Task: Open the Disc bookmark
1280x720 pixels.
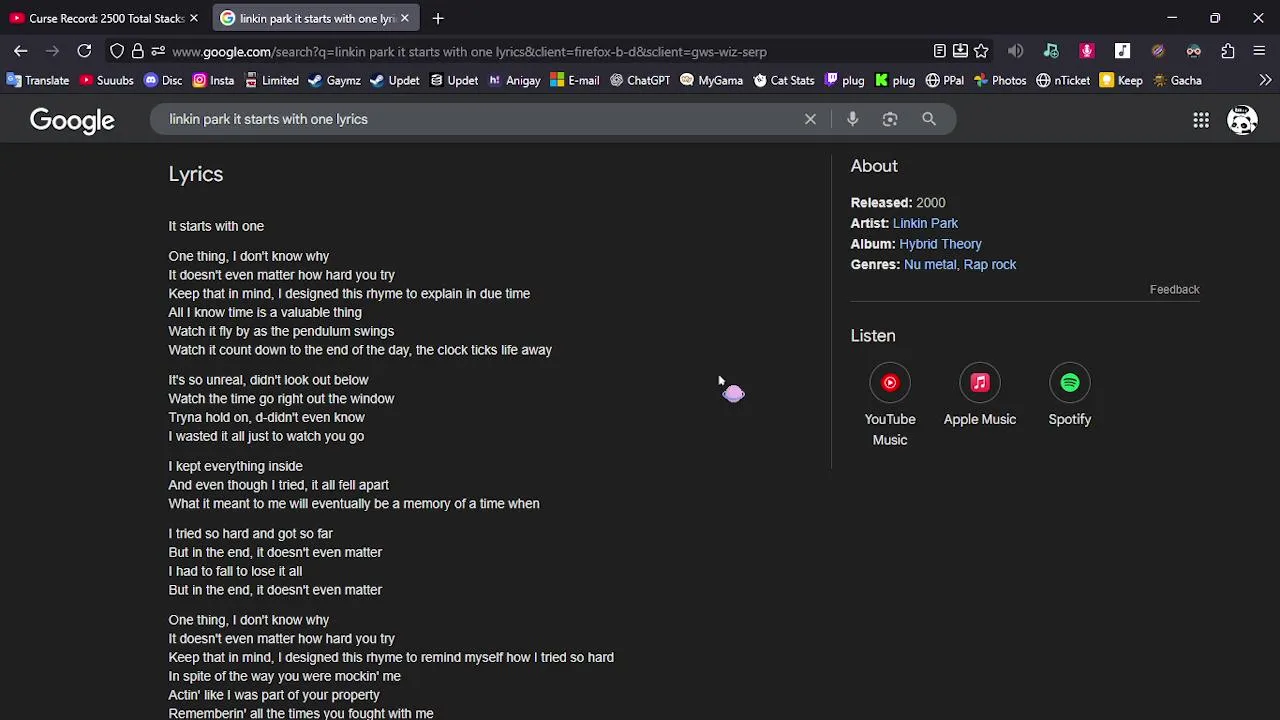Action: click(x=163, y=80)
